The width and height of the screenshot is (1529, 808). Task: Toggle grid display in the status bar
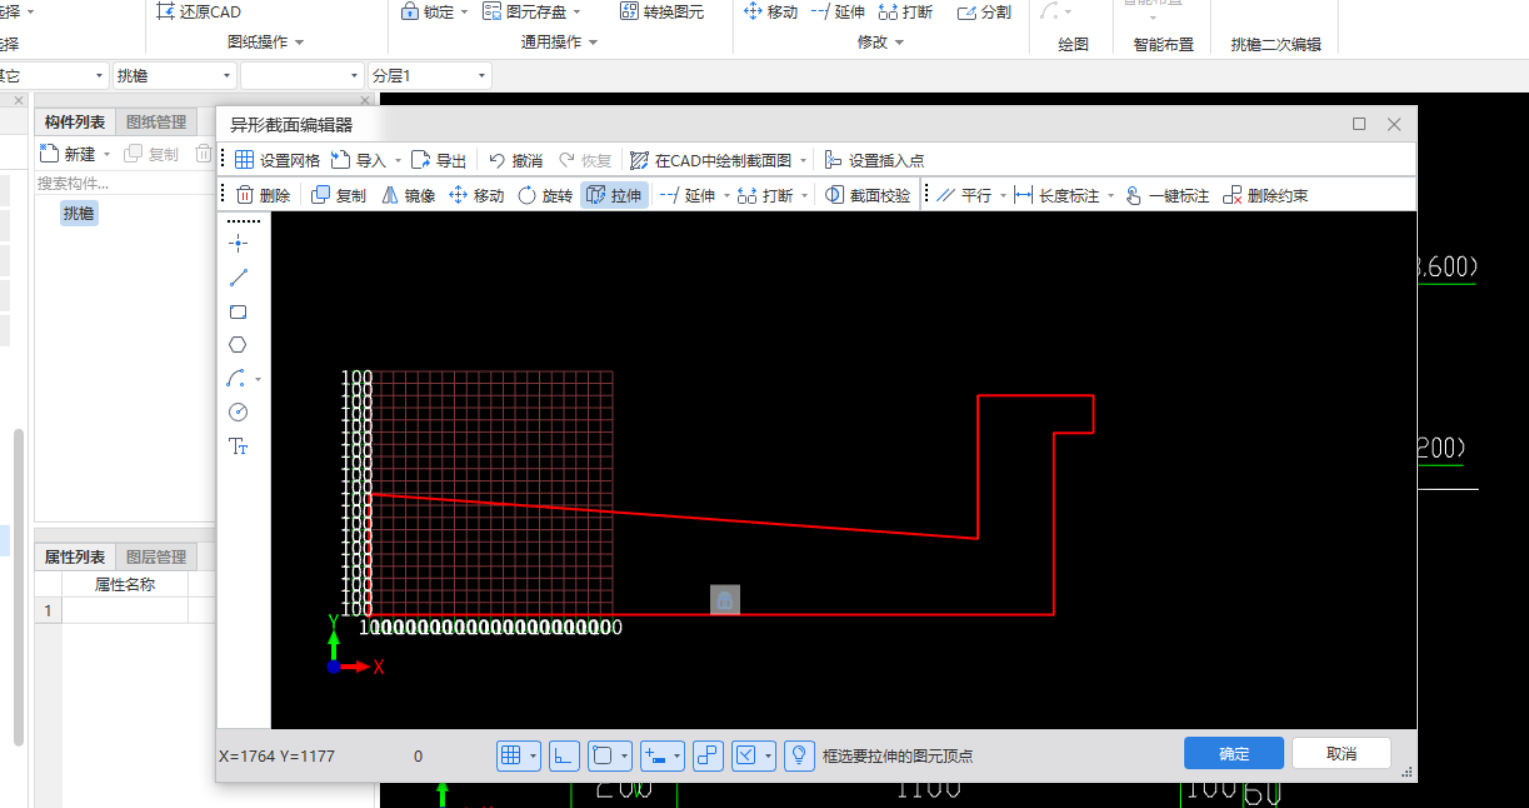click(x=510, y=756)
